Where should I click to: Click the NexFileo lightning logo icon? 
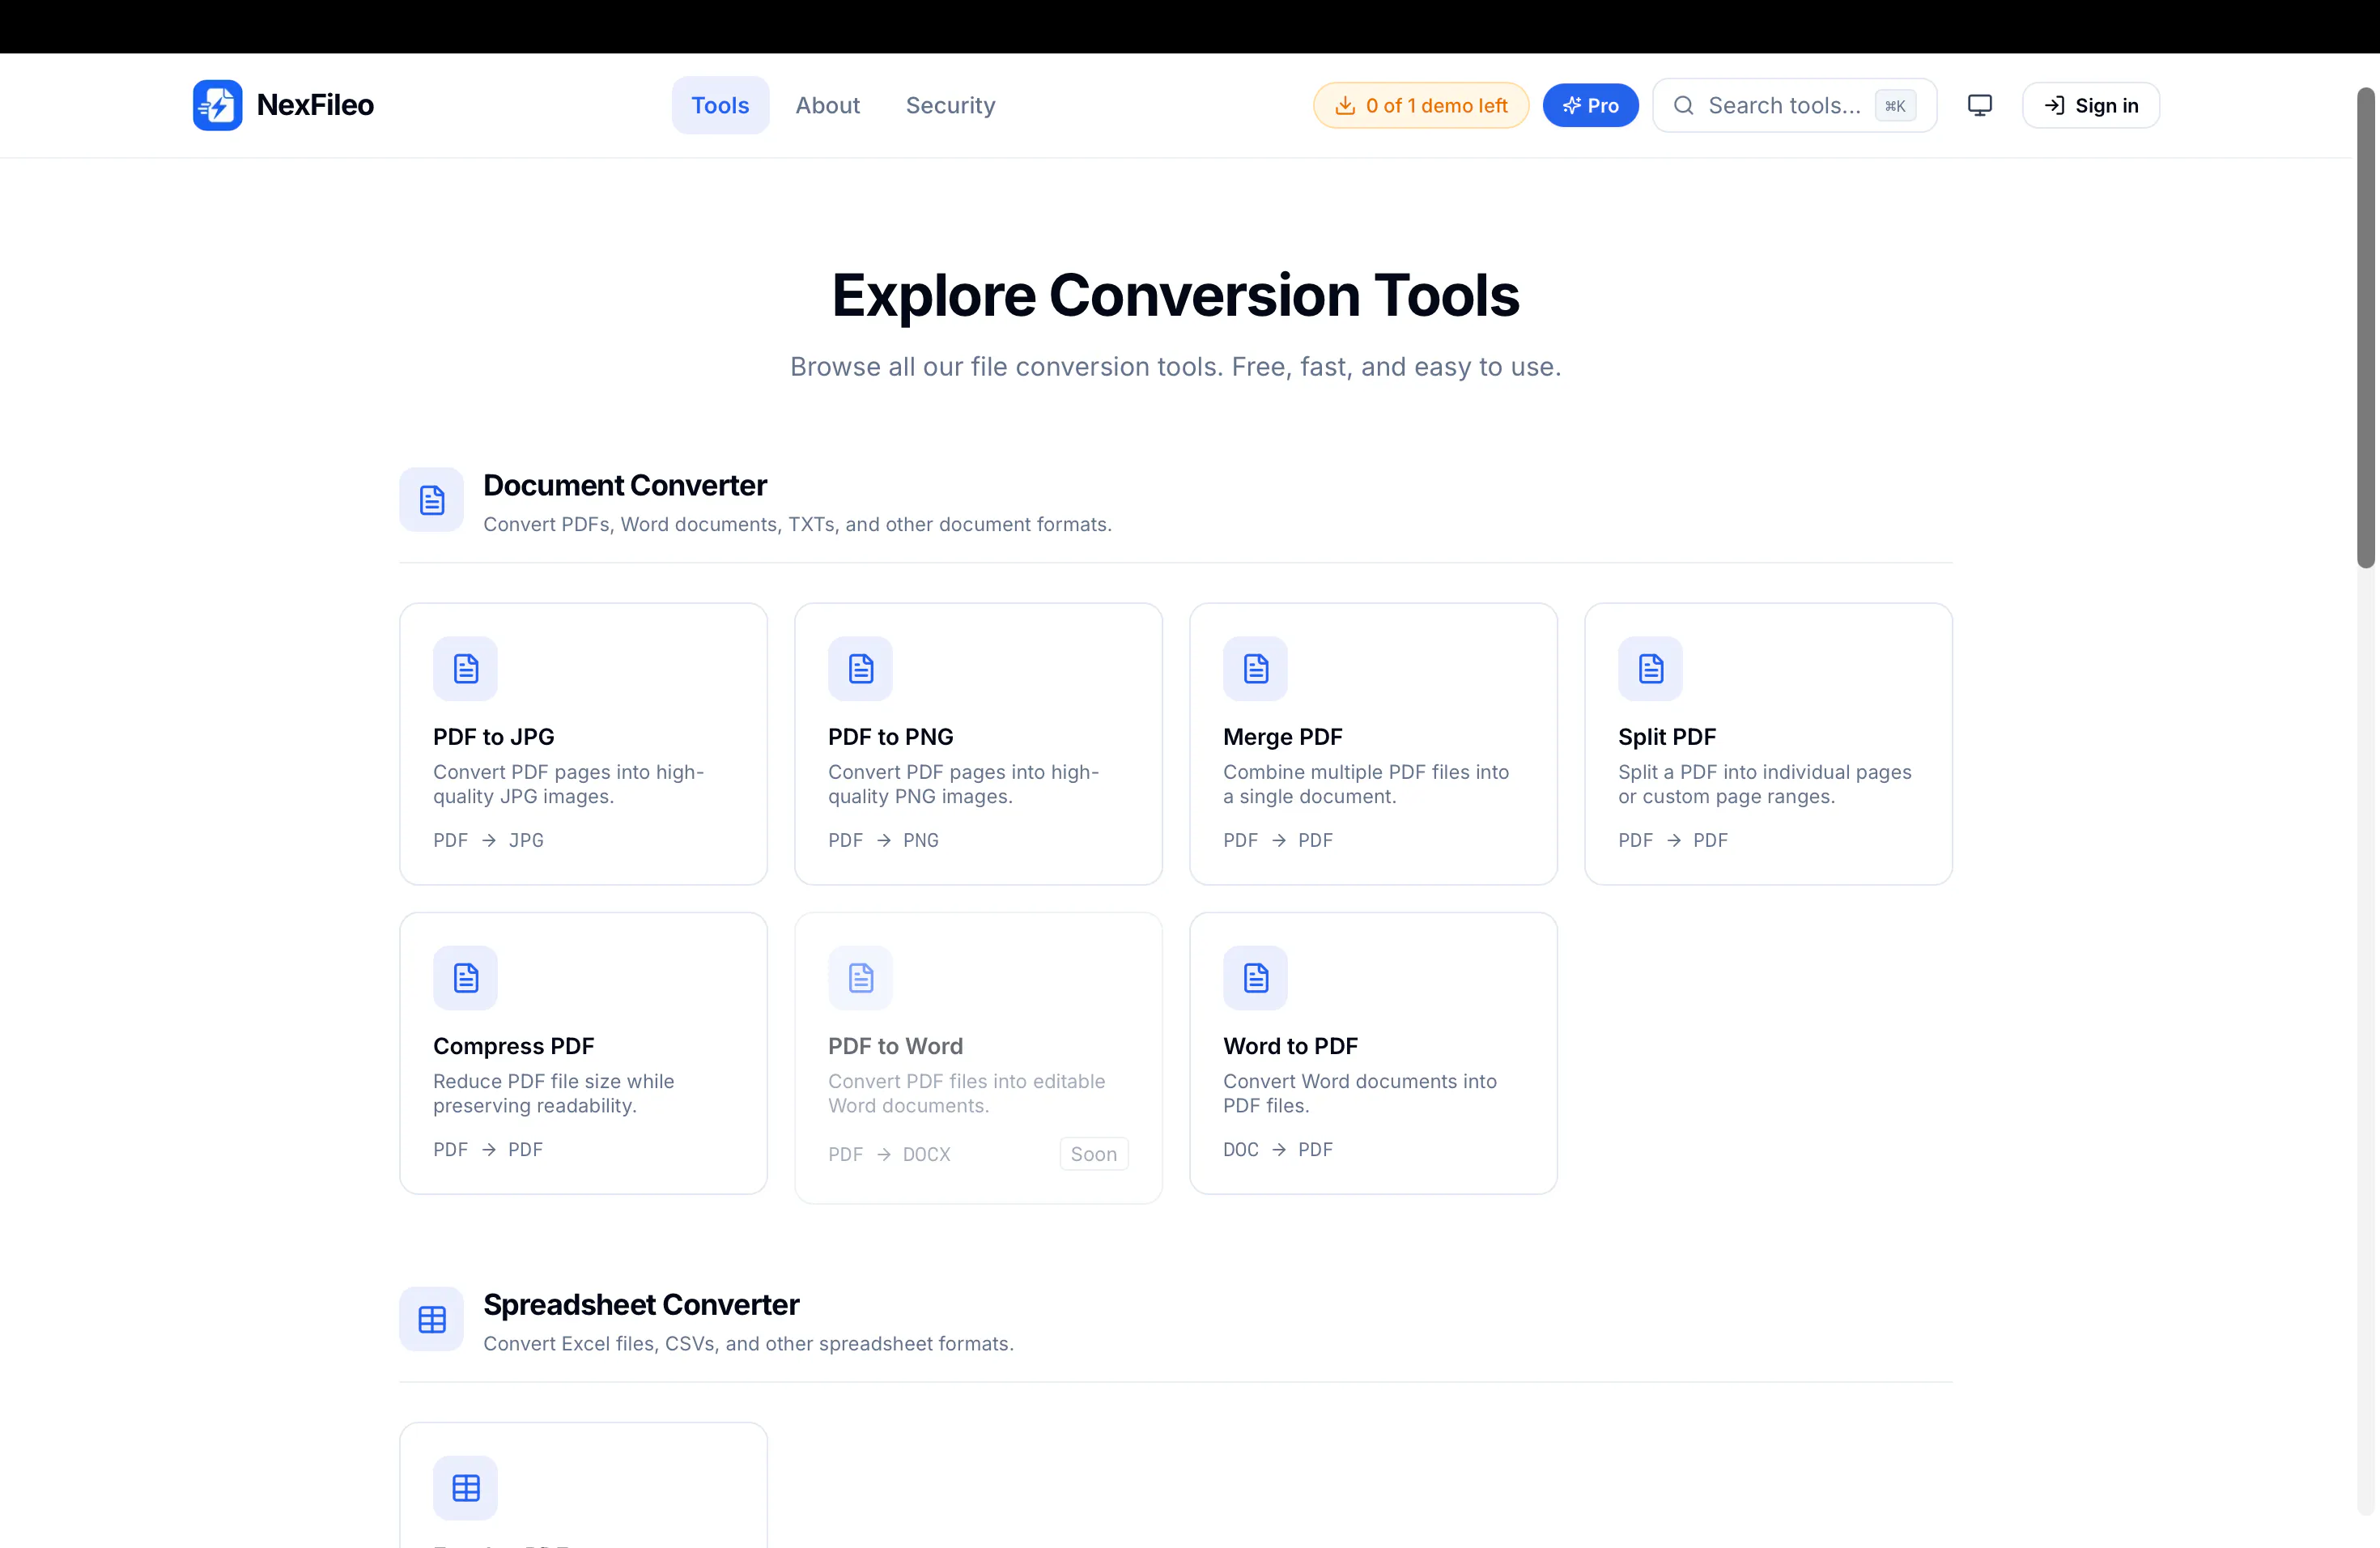(217, 105)
